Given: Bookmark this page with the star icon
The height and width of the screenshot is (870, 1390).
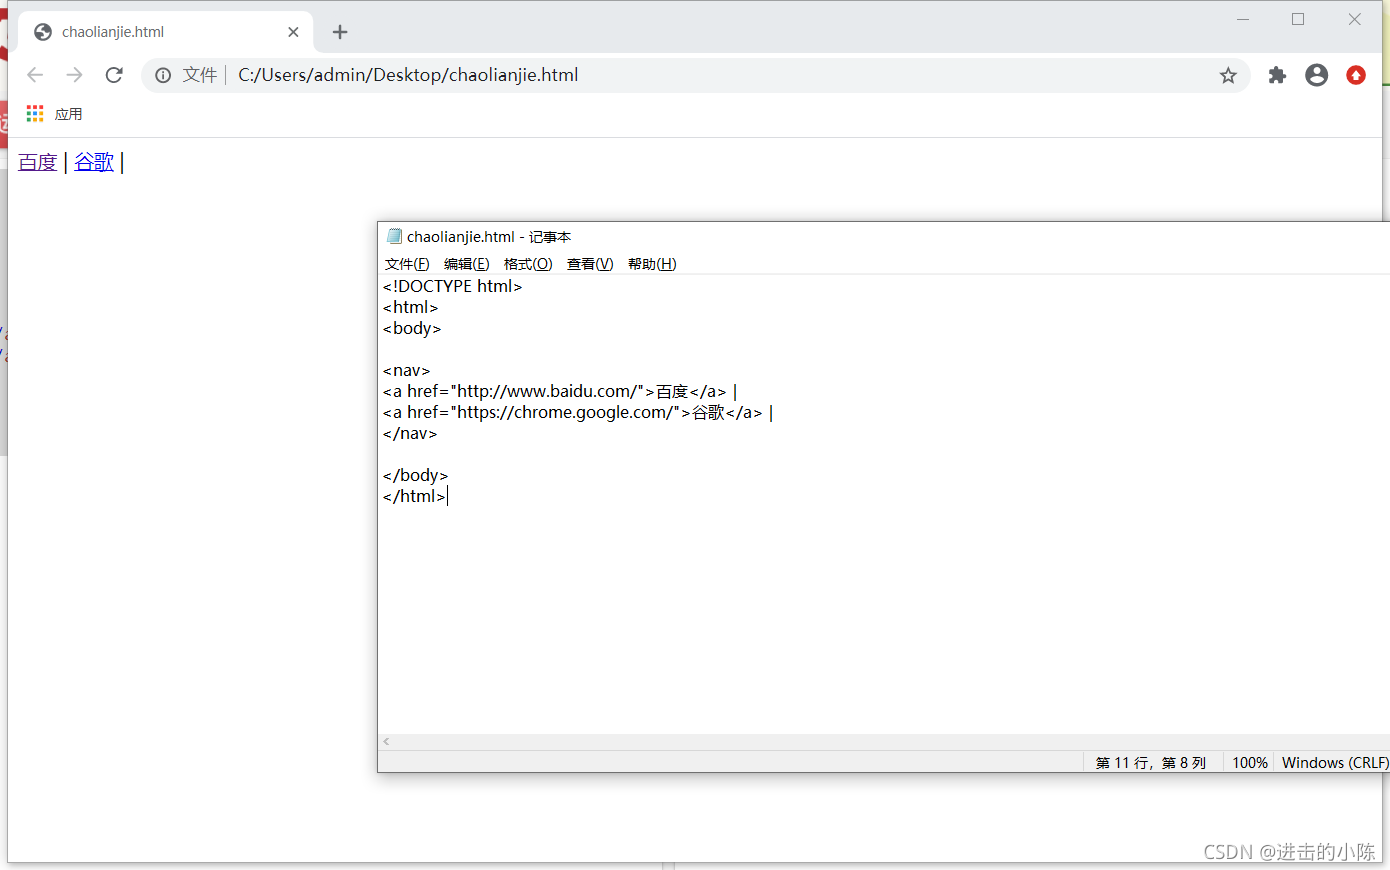Looking at the screenshot, I should (x=1228, y=75).
